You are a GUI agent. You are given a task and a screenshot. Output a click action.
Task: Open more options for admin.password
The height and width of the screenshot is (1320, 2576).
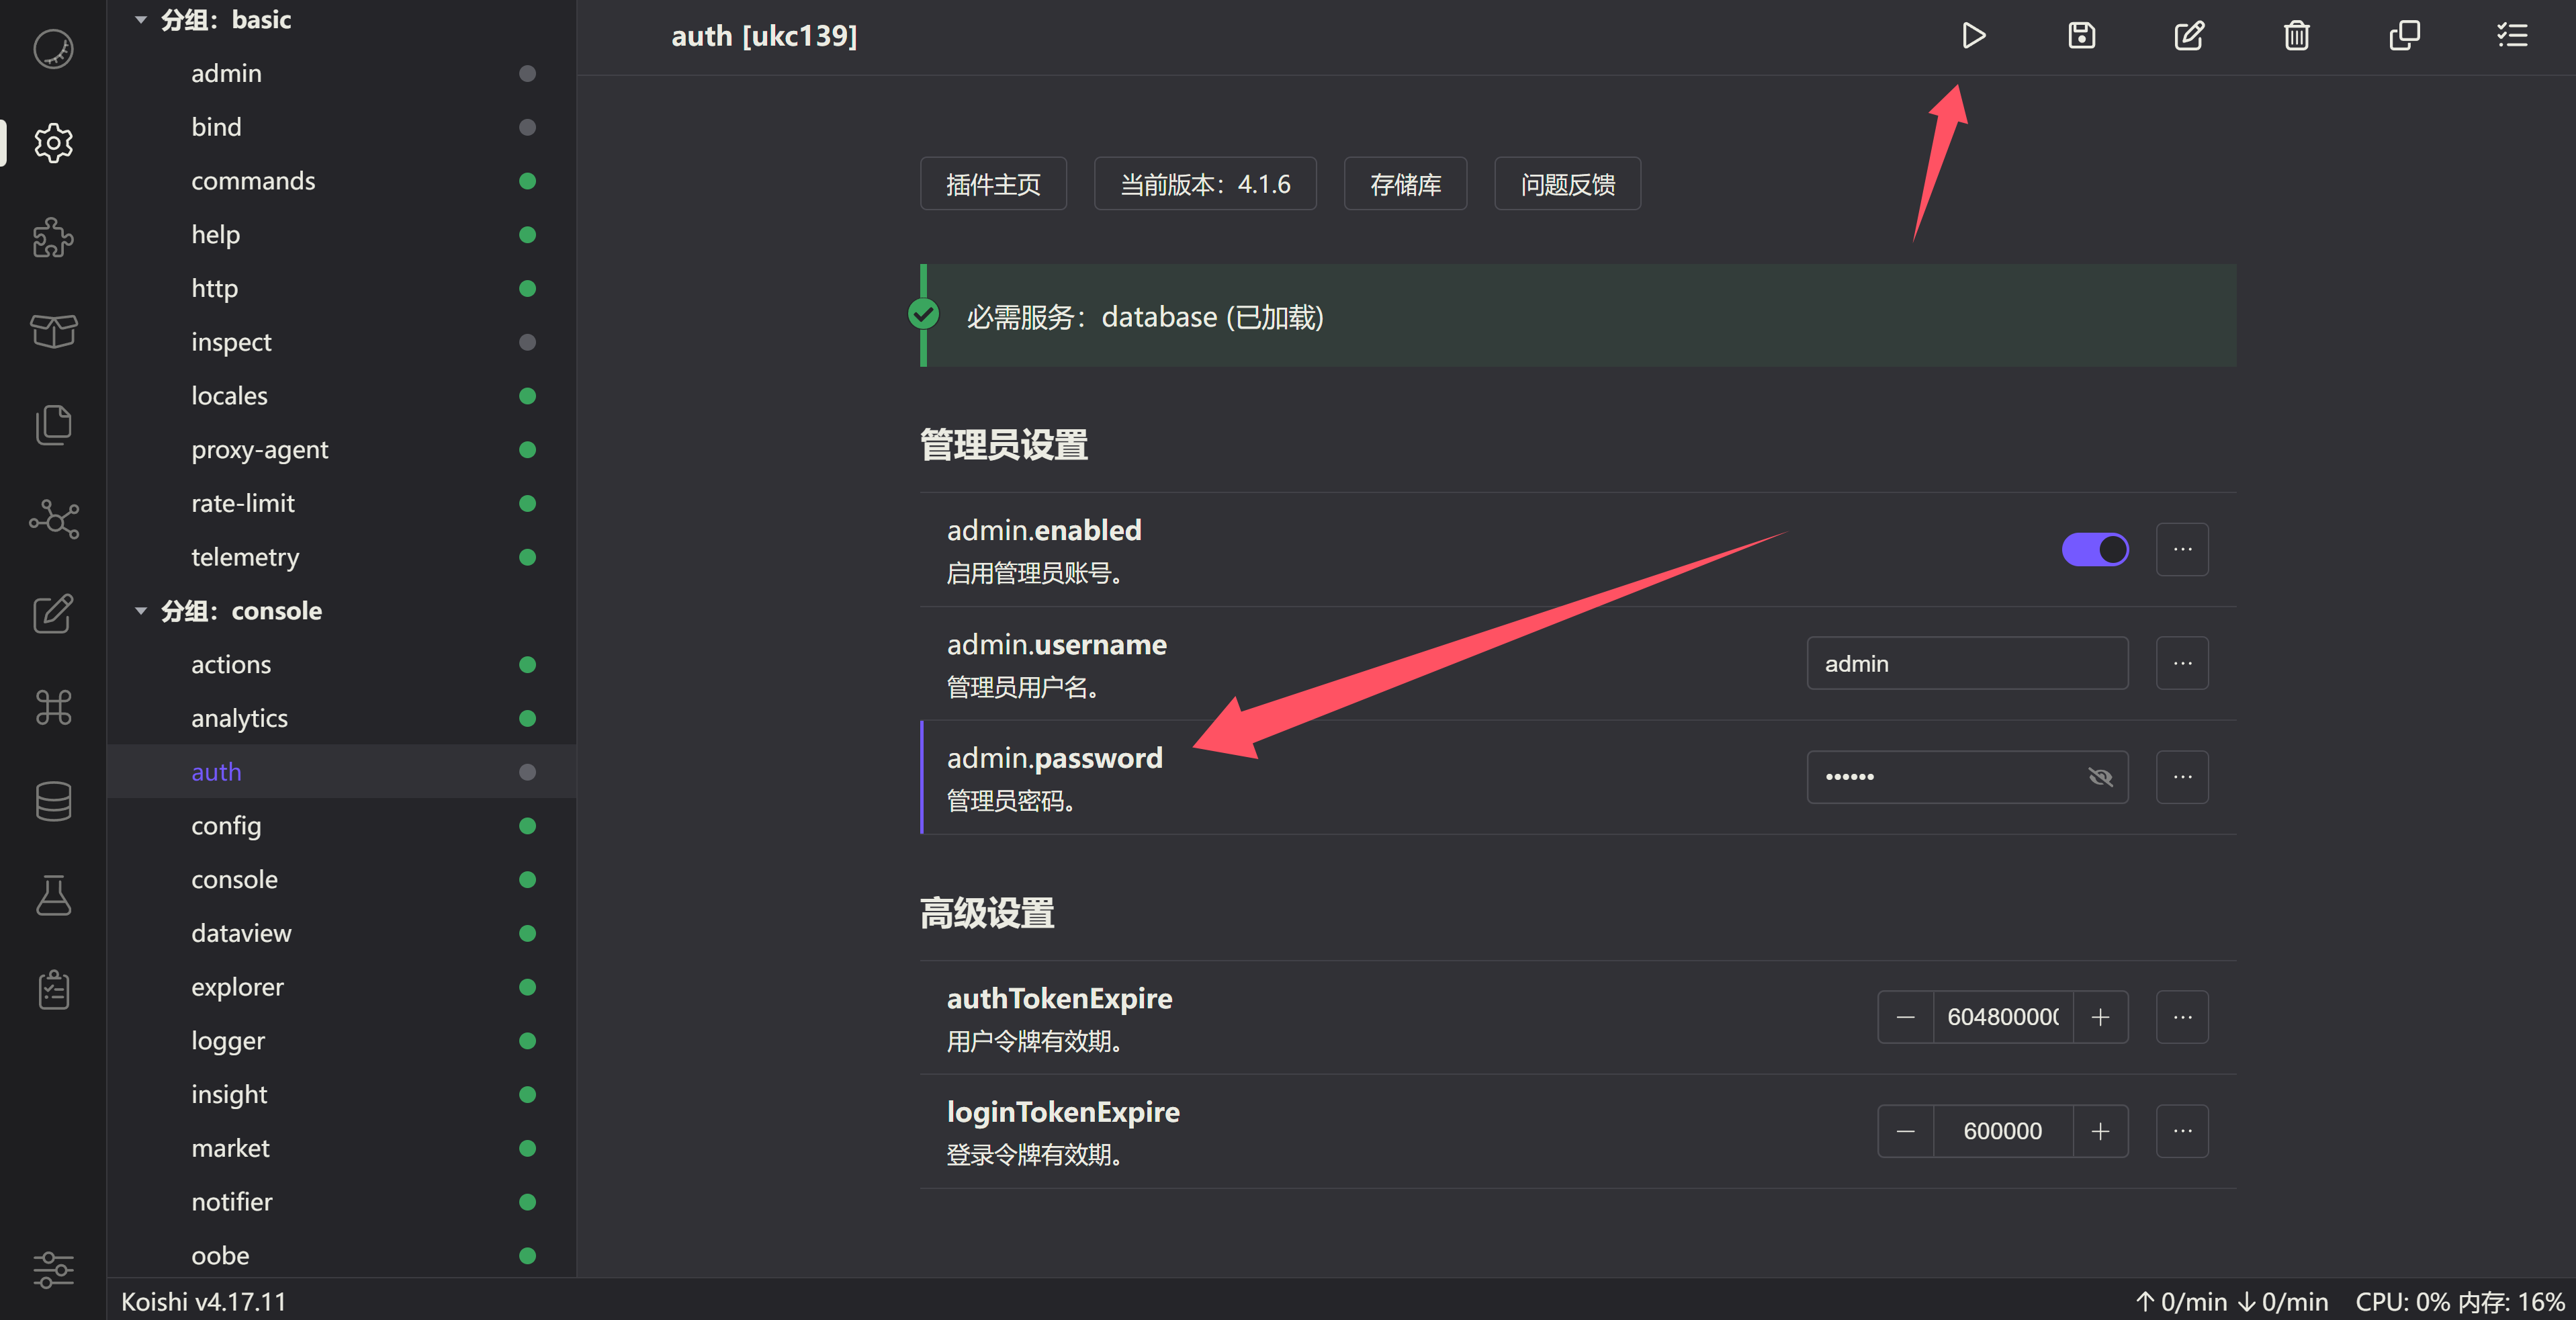[x=2182, y=777]
